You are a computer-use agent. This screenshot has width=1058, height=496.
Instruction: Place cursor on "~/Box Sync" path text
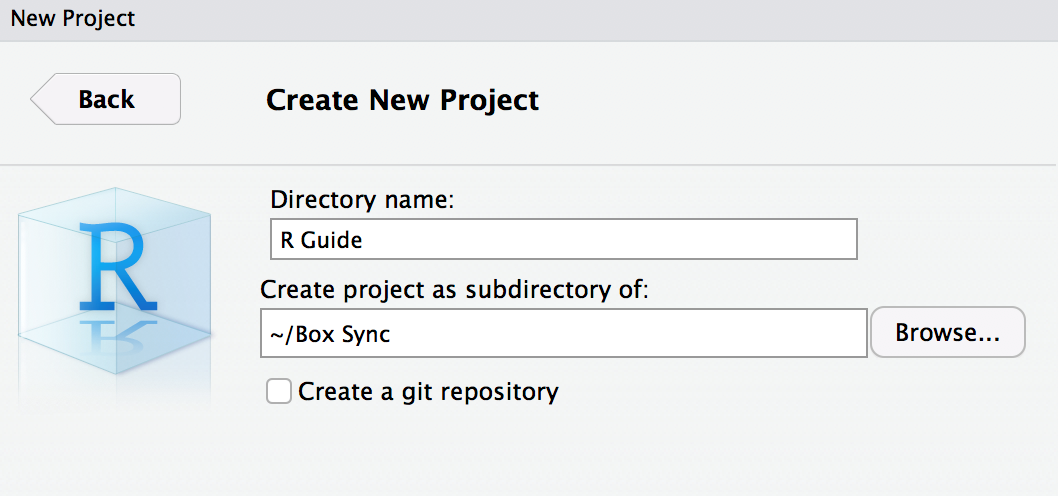(x=329, y=334)
